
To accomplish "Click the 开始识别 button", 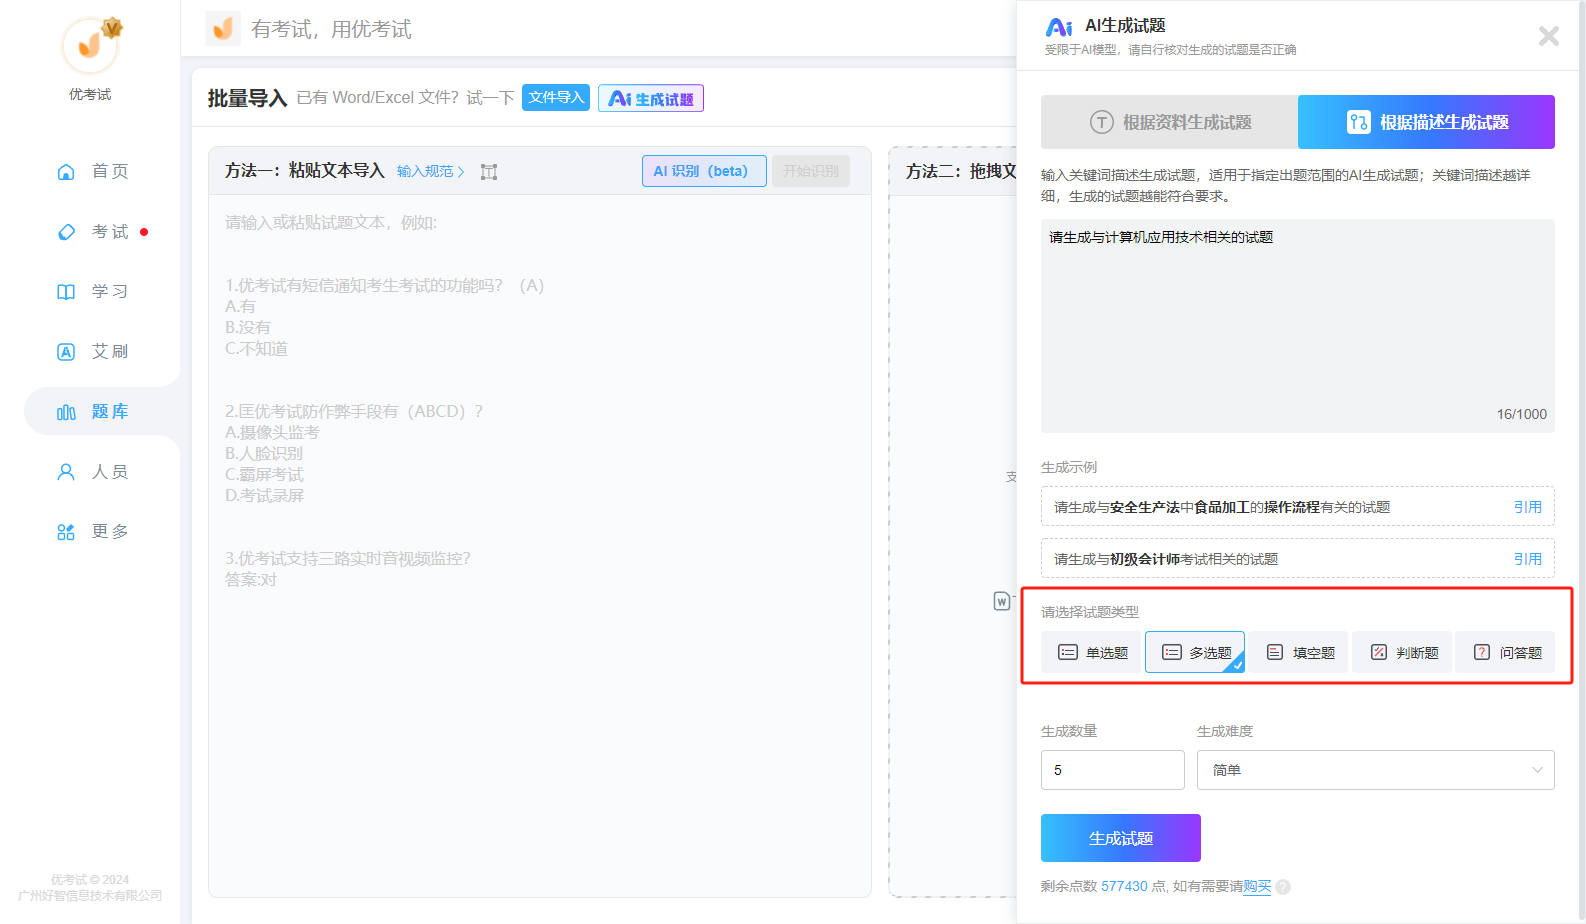I will pos(811,171).
